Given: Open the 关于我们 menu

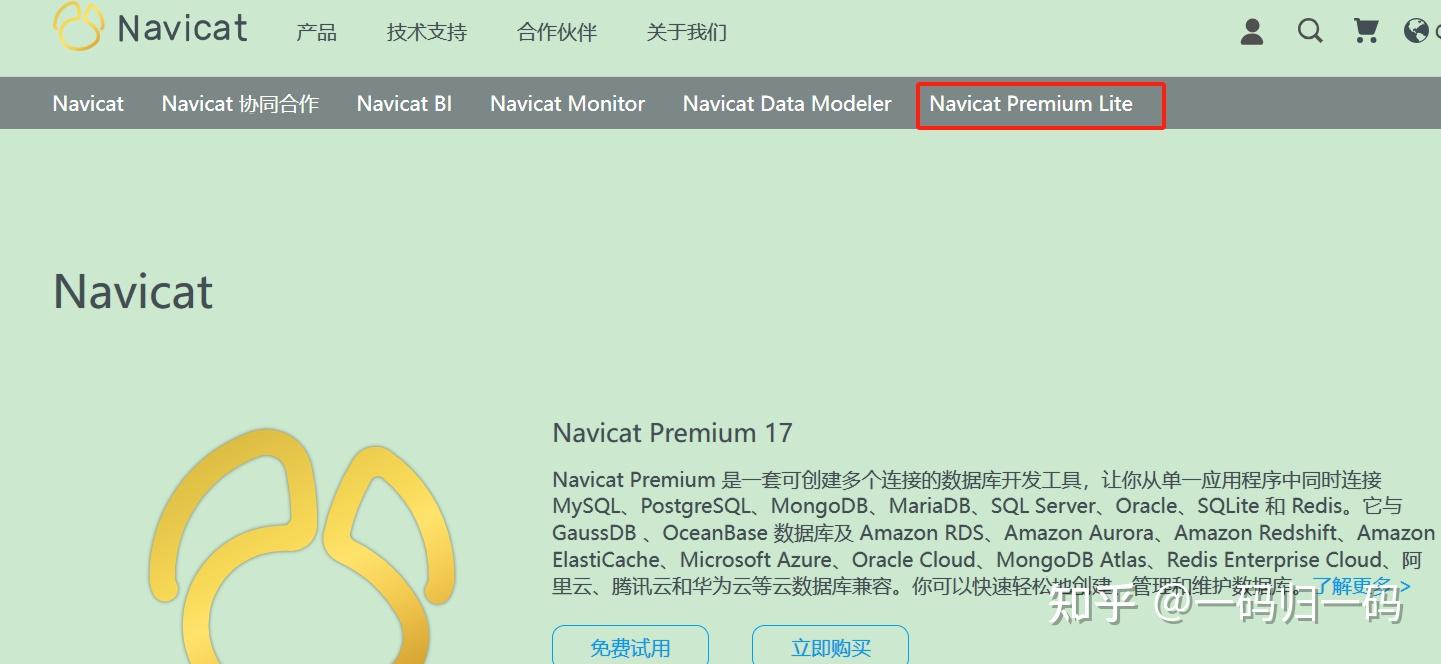Looking at the screenshot, I should click(686, 32).
